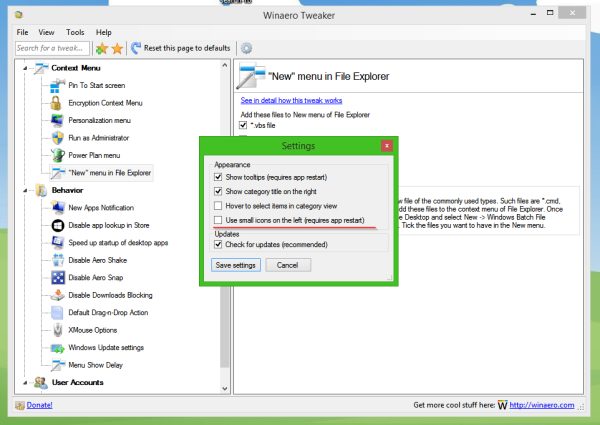Click the User Accounts category icon
Viewport: 600px width, 425px height.
(x=40, y=382)
